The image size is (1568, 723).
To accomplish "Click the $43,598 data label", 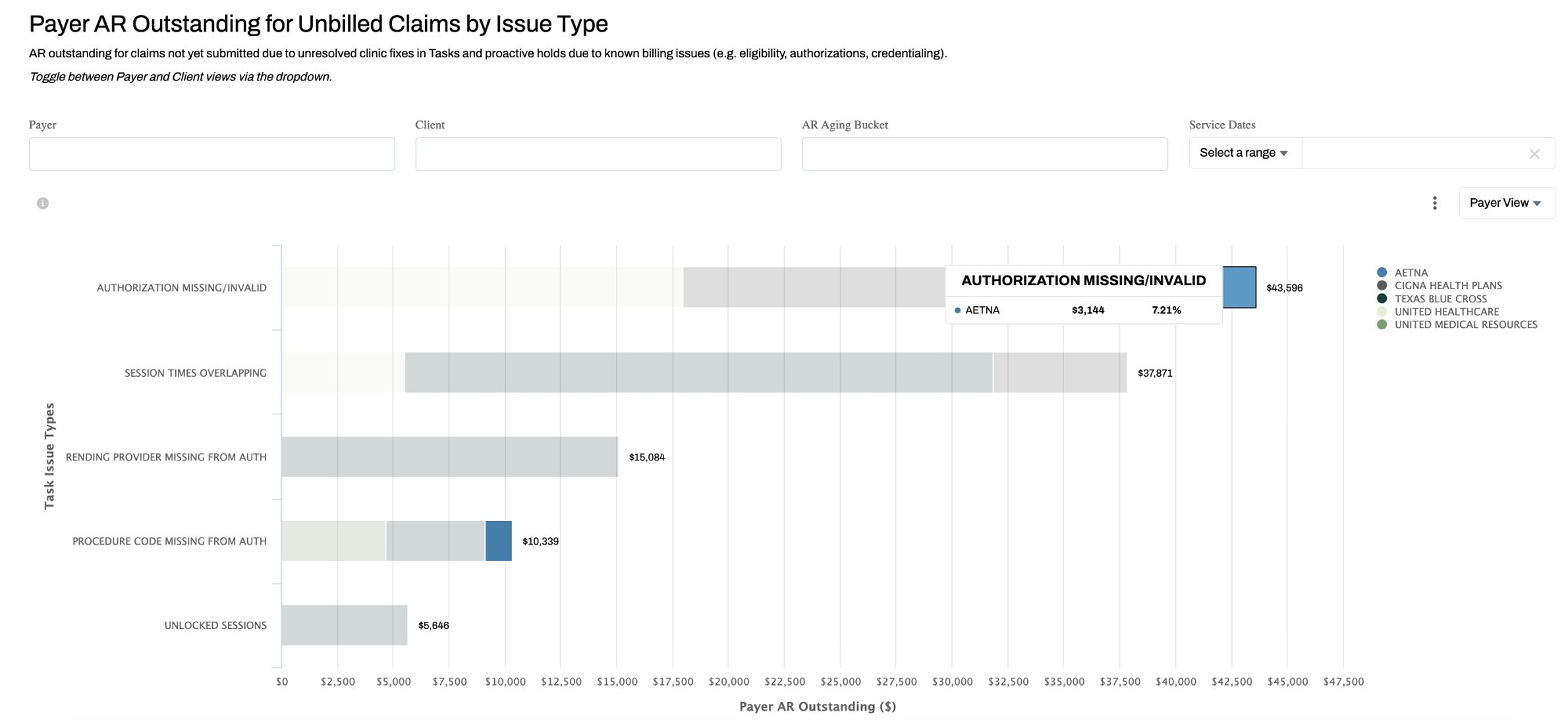I will pyautogui.click(x=1283, y=287).
